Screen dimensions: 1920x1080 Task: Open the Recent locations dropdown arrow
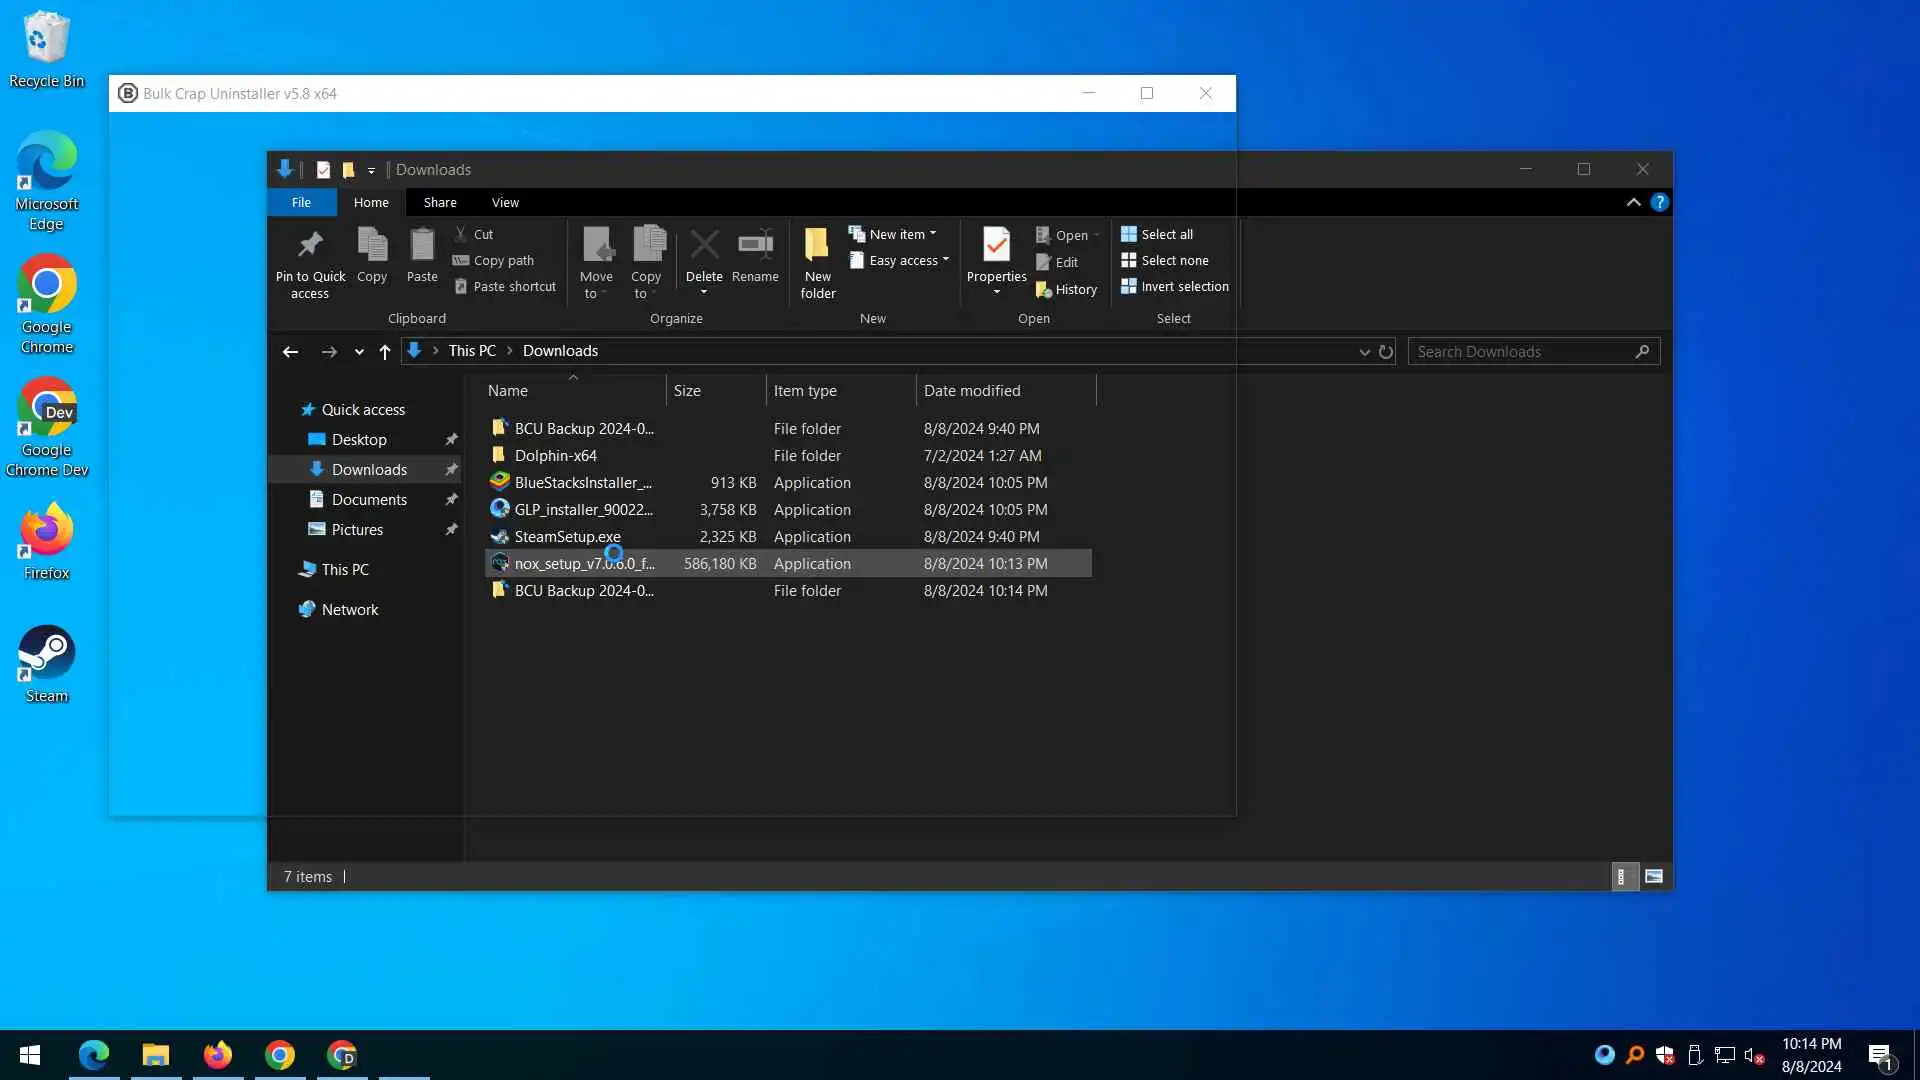click(x=359, y=352)
